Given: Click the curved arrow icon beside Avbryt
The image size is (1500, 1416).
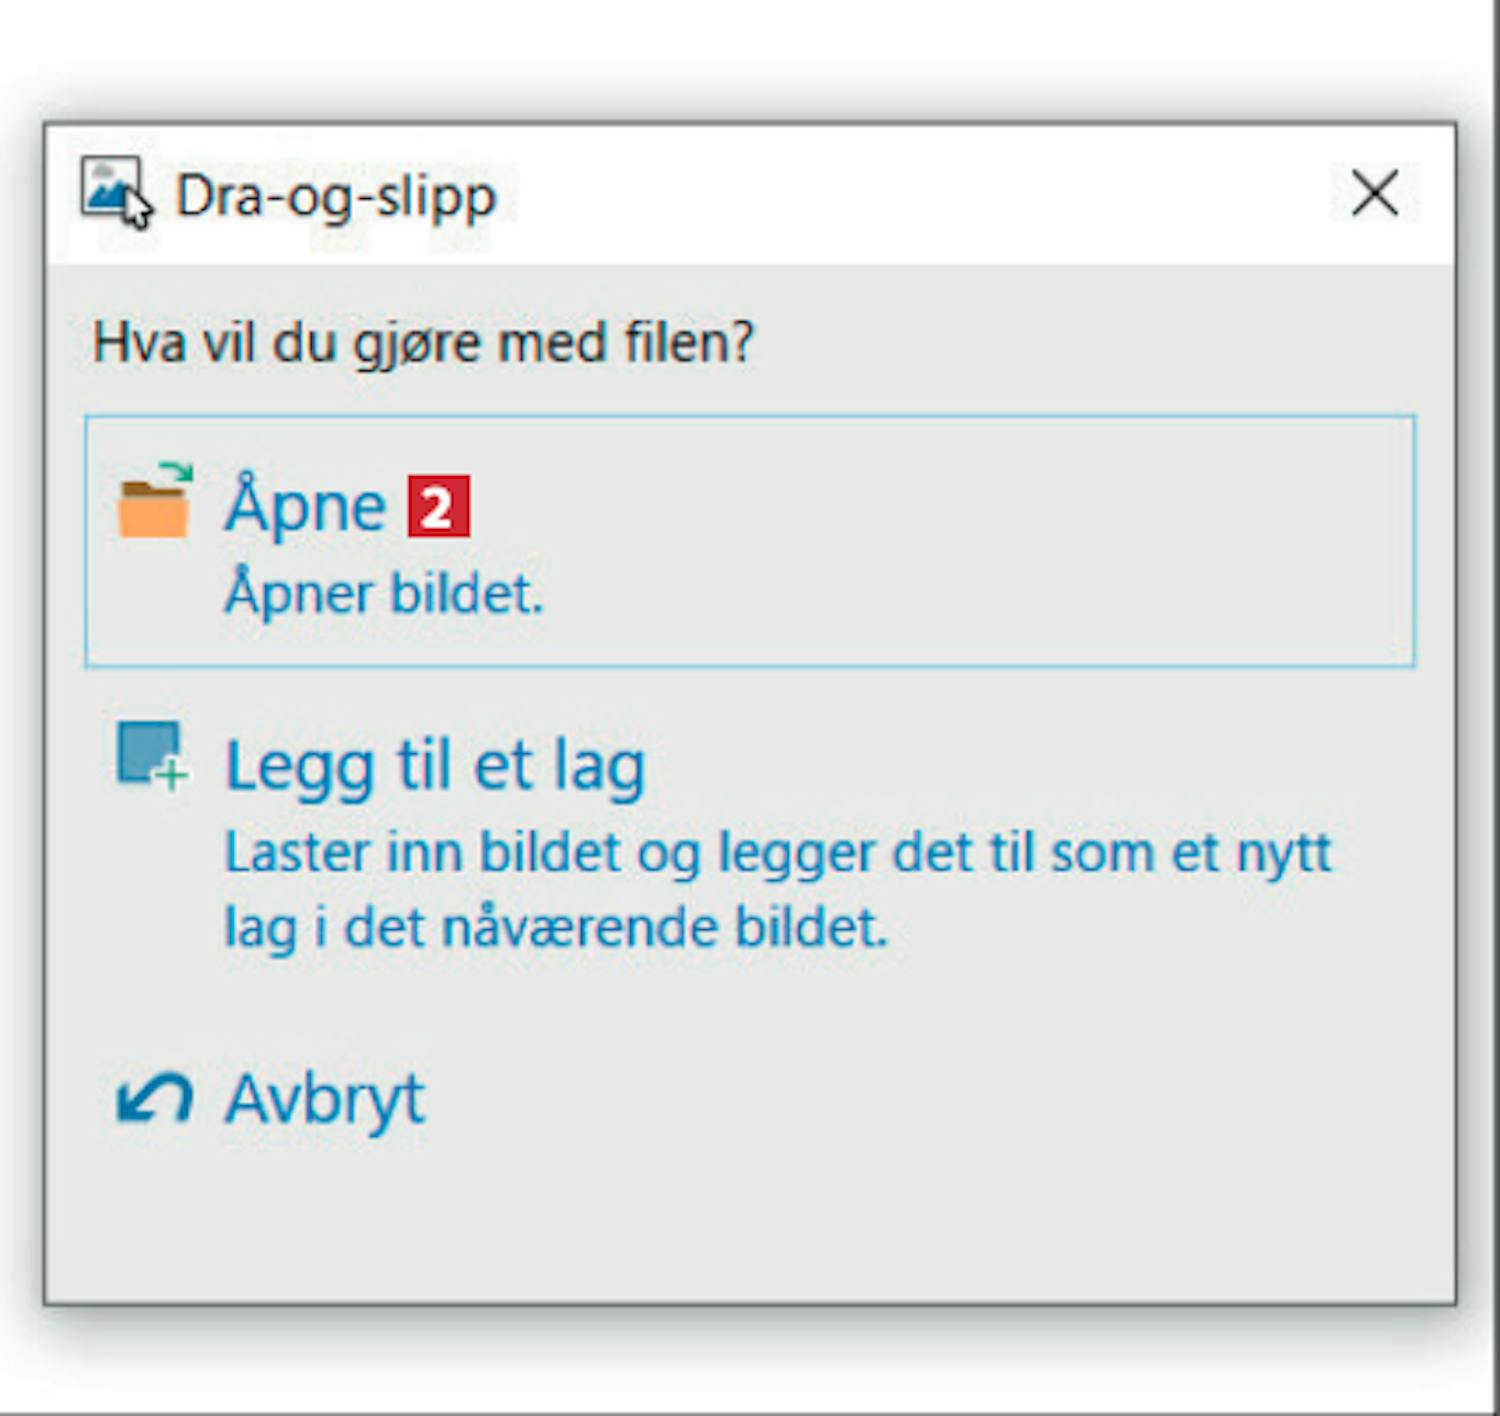Looking at the screenshot, I should [x=153, y=1099].
